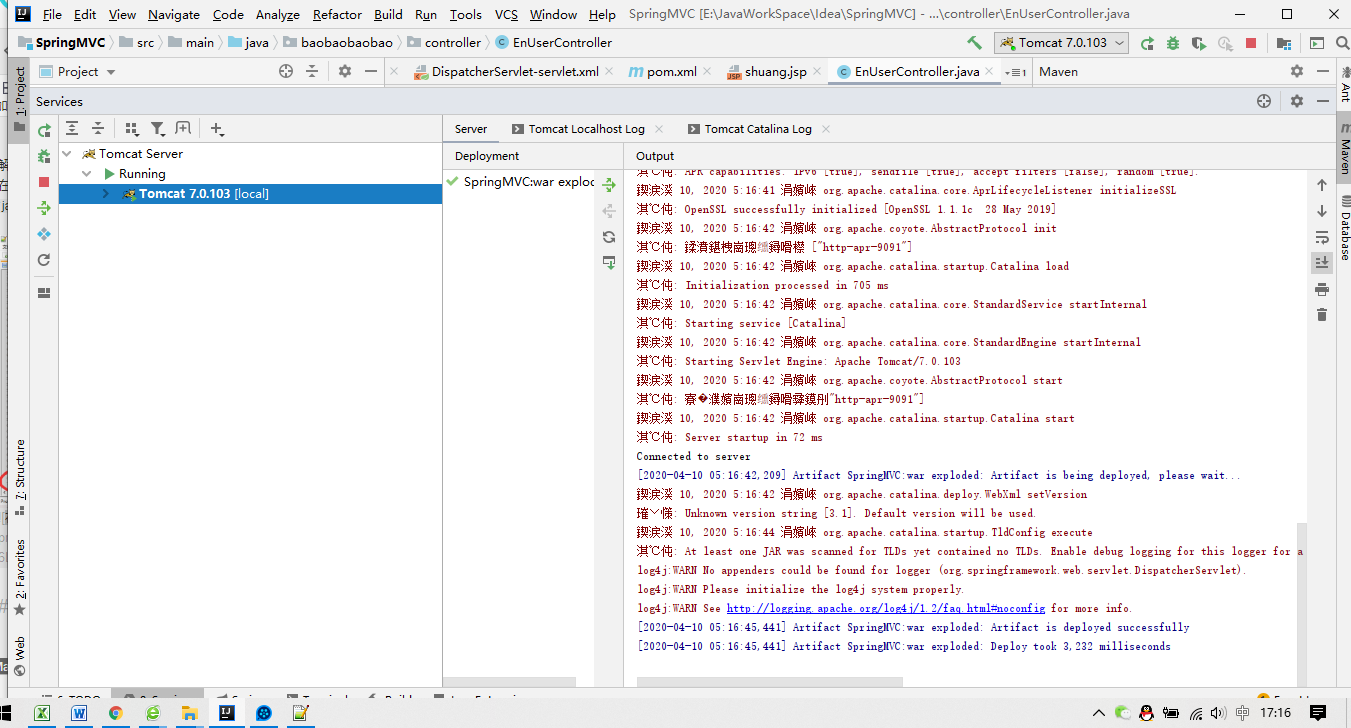
Task: Debug Tomcat using the top toolbar bug icon
Action: click(1173, 43)
